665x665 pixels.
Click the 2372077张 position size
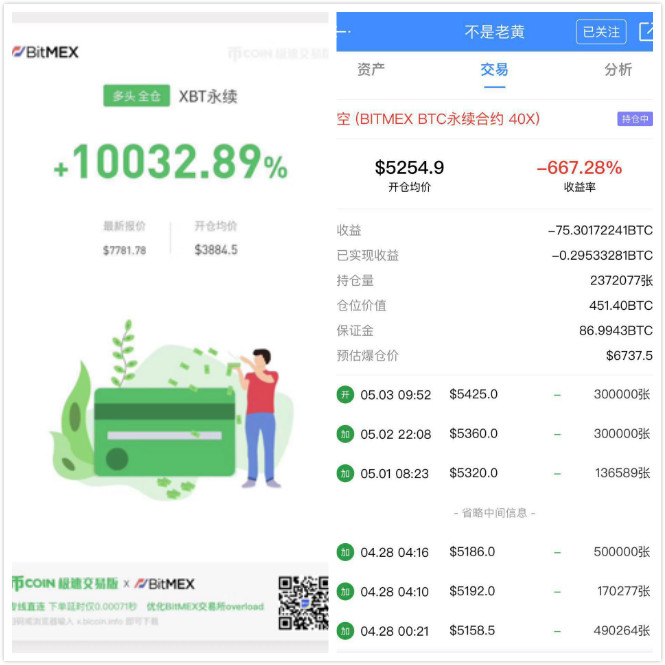tap(621, 280)
